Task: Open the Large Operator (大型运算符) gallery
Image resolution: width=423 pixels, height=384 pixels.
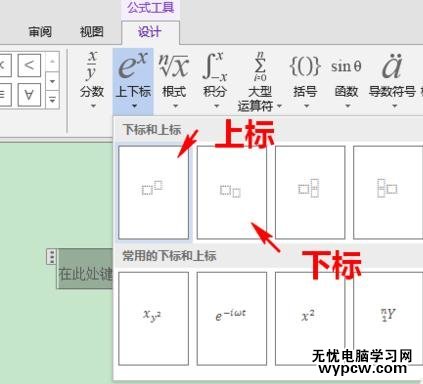Action: [260, 81]
